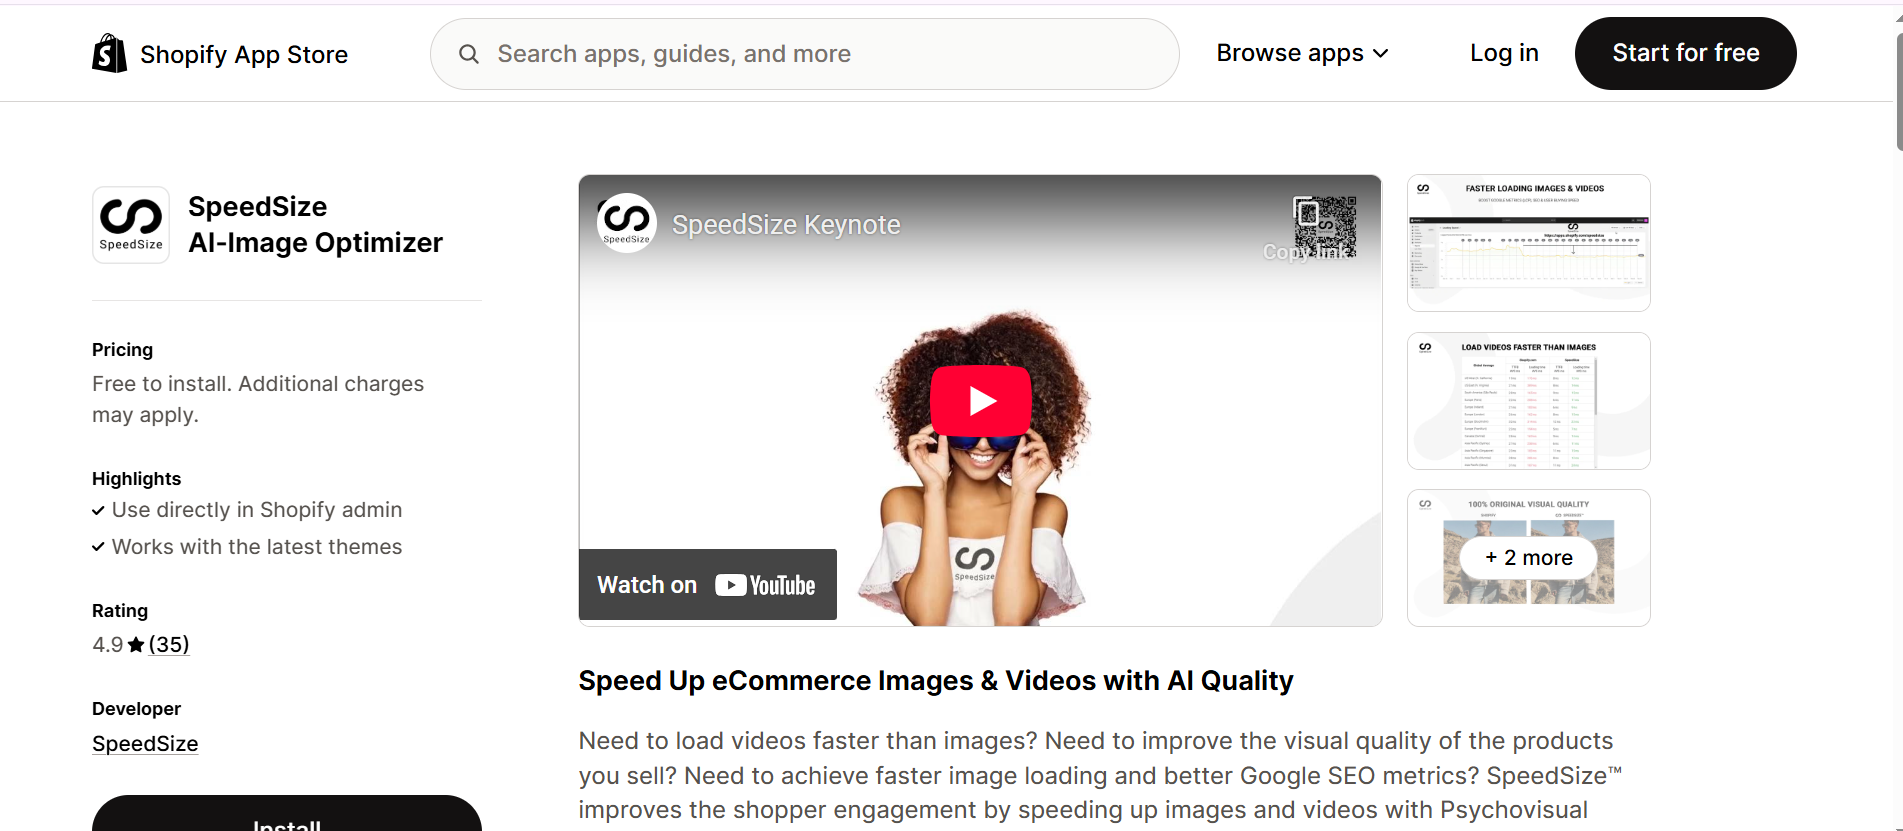The height and width of the screenshot is (831, 1903).
Task: Click the Highlights label
Action: pos(136,479)
